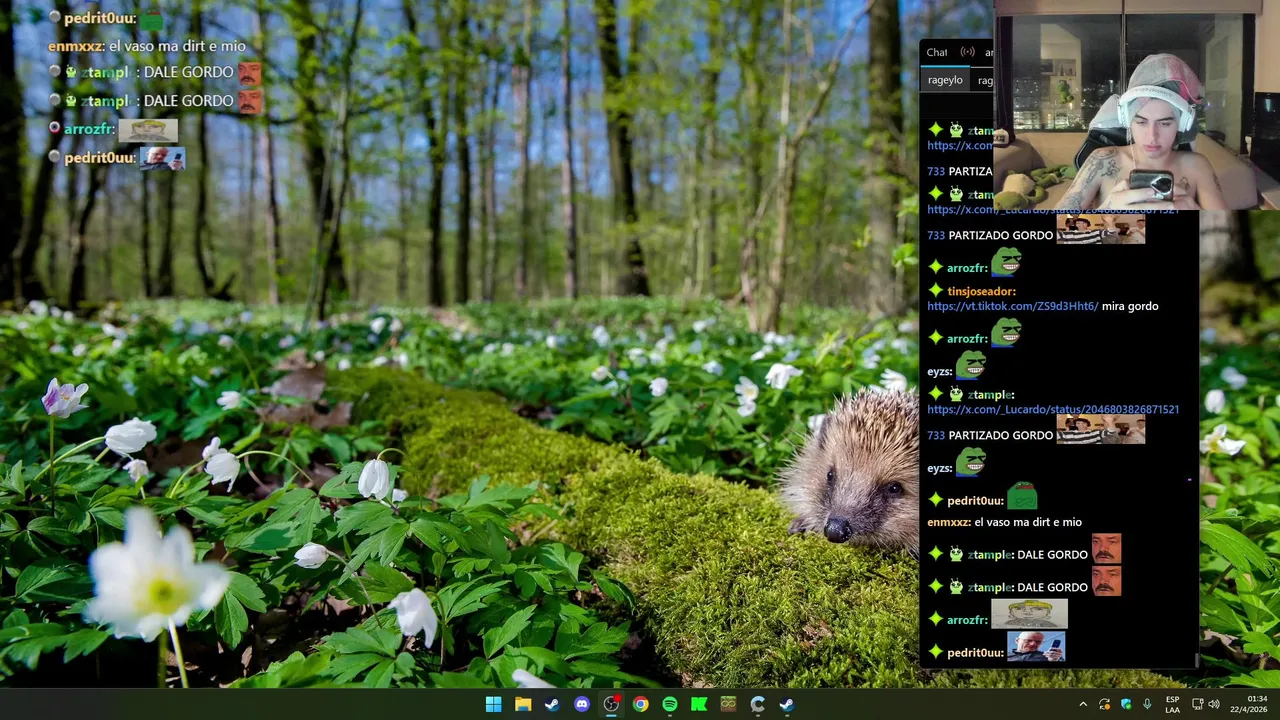1280x720 pixels.
Task: Switch the ESP LAA input language
Action: point(1172,704)
